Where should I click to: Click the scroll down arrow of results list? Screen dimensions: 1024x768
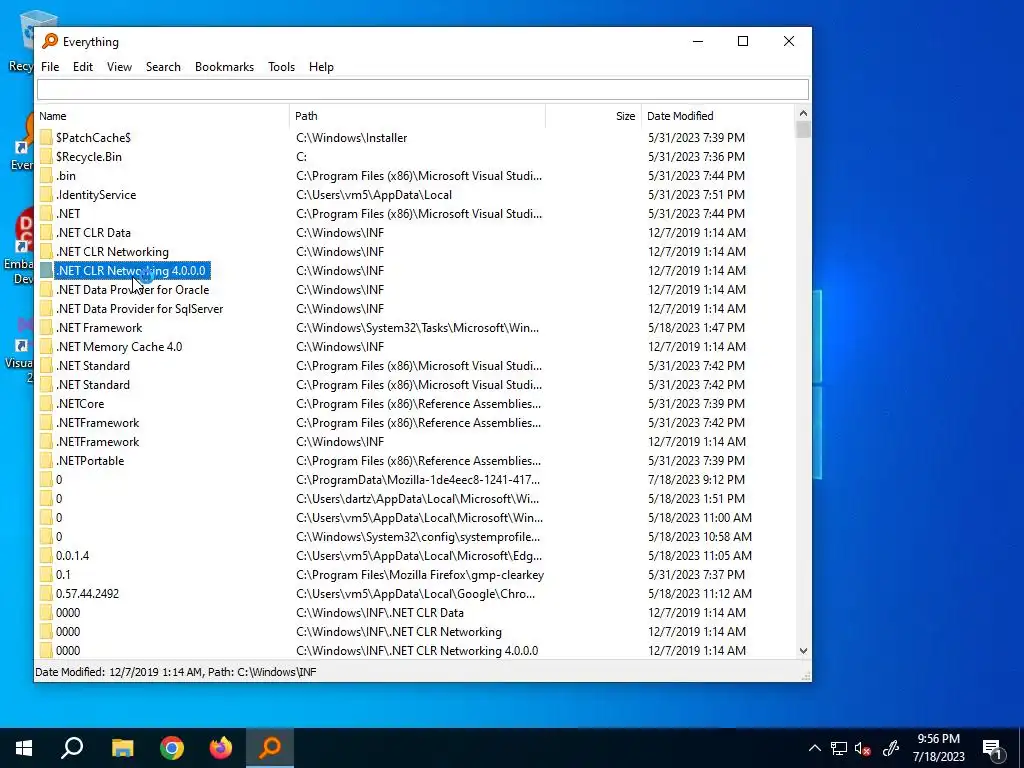[803, 650]
